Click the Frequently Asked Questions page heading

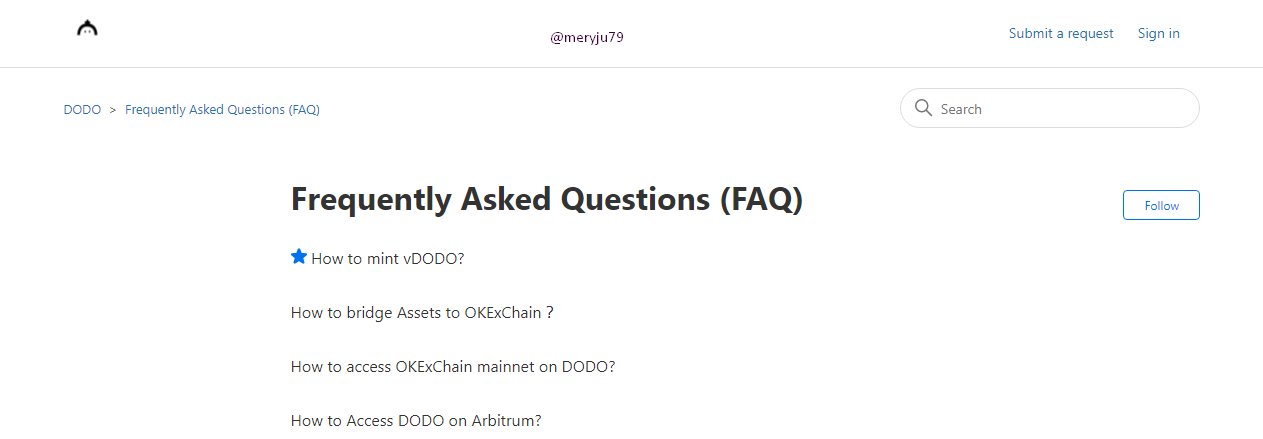coord(547,200)
